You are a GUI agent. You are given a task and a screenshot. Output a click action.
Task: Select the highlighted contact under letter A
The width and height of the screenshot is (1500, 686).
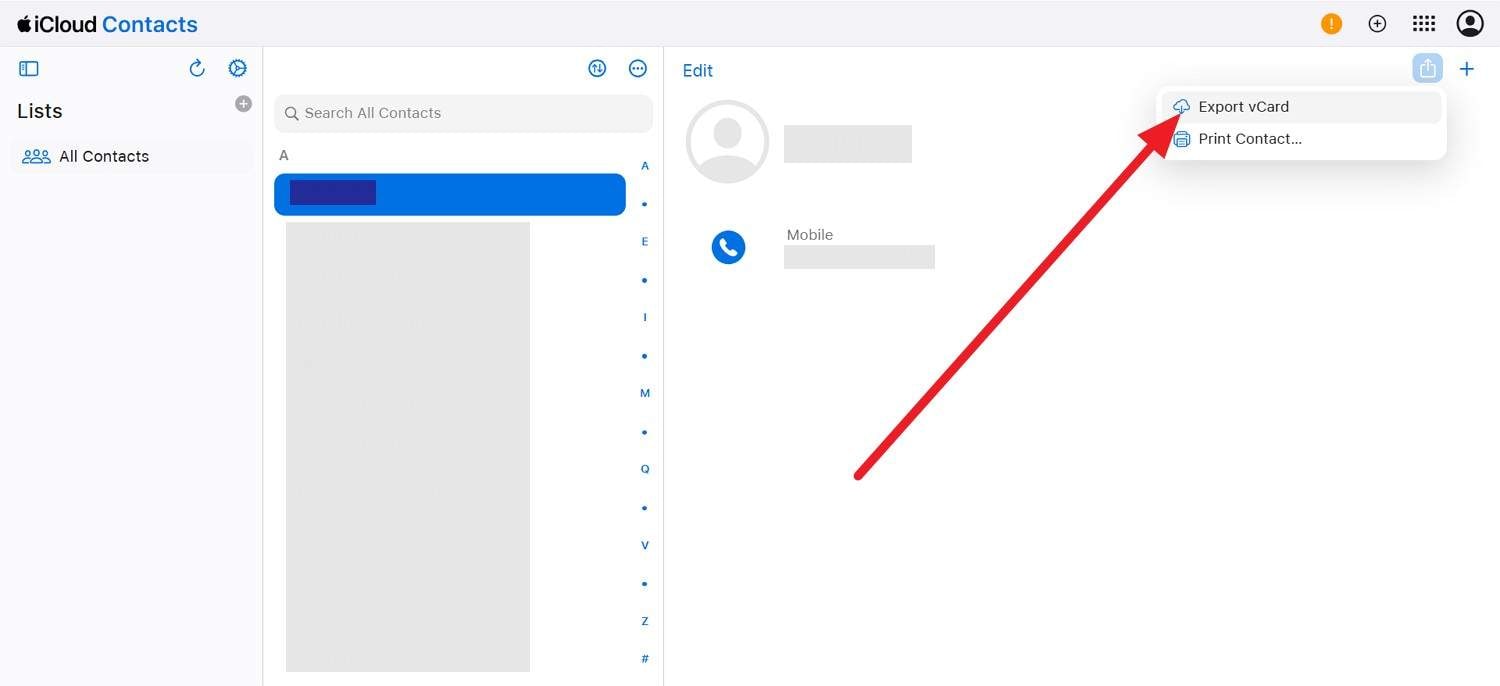point(449,193)
